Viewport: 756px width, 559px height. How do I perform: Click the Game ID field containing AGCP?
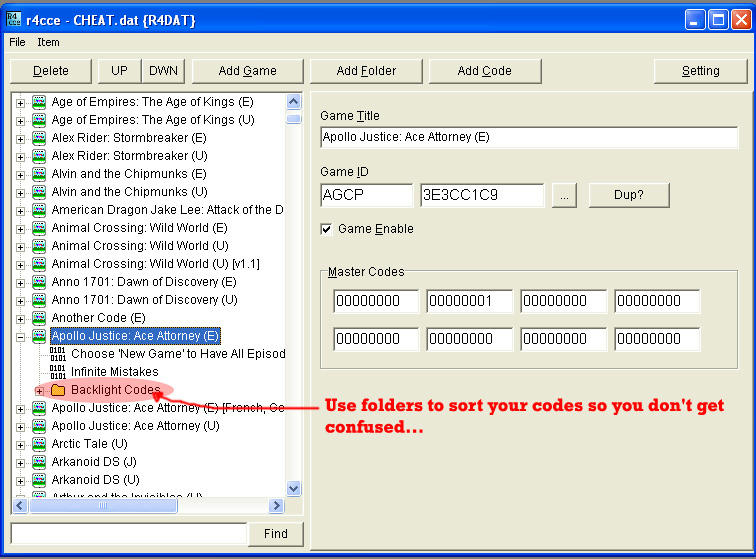pyautogui.click(x=366, y=195)
